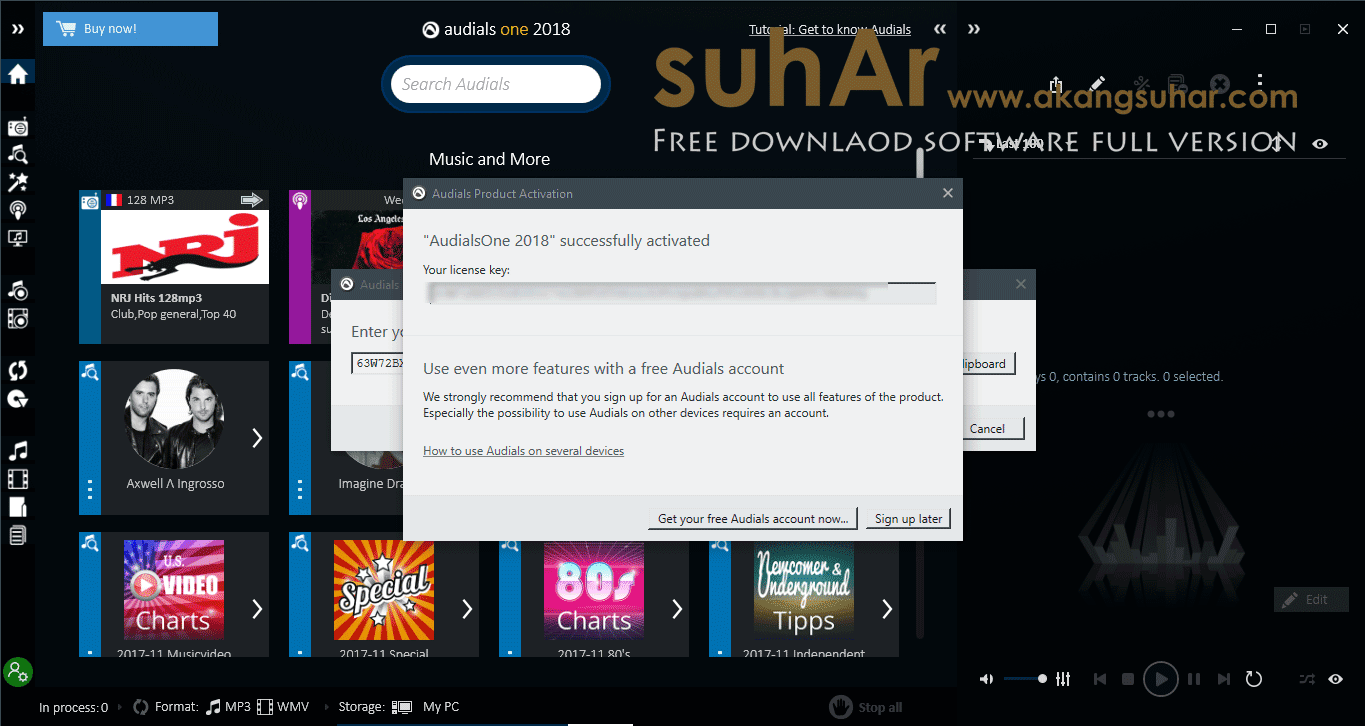Click the export/share icon in the playlist toolbar
Viewport: 1365px width, 726px height.
1055,84
